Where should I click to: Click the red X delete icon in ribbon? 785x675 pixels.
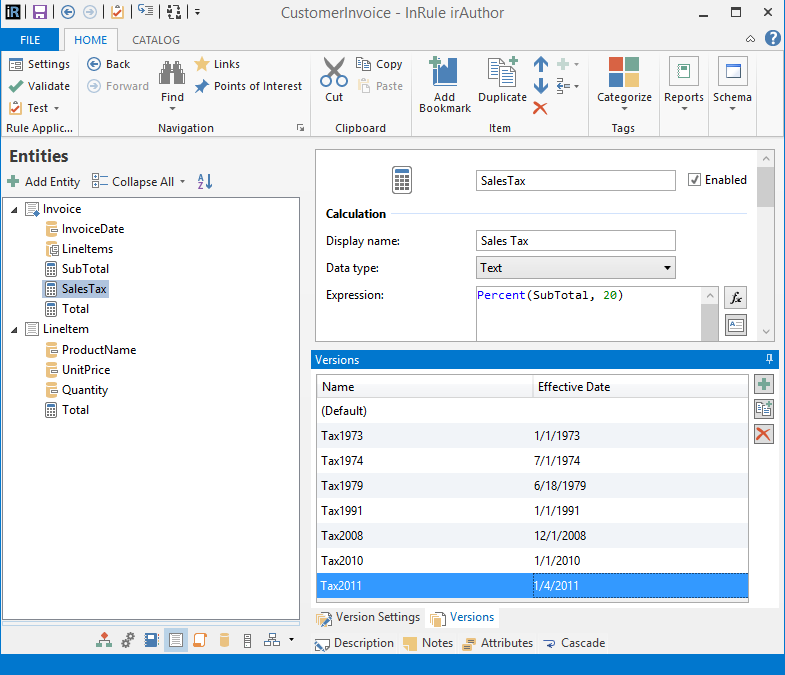click(x=540, y=108)
